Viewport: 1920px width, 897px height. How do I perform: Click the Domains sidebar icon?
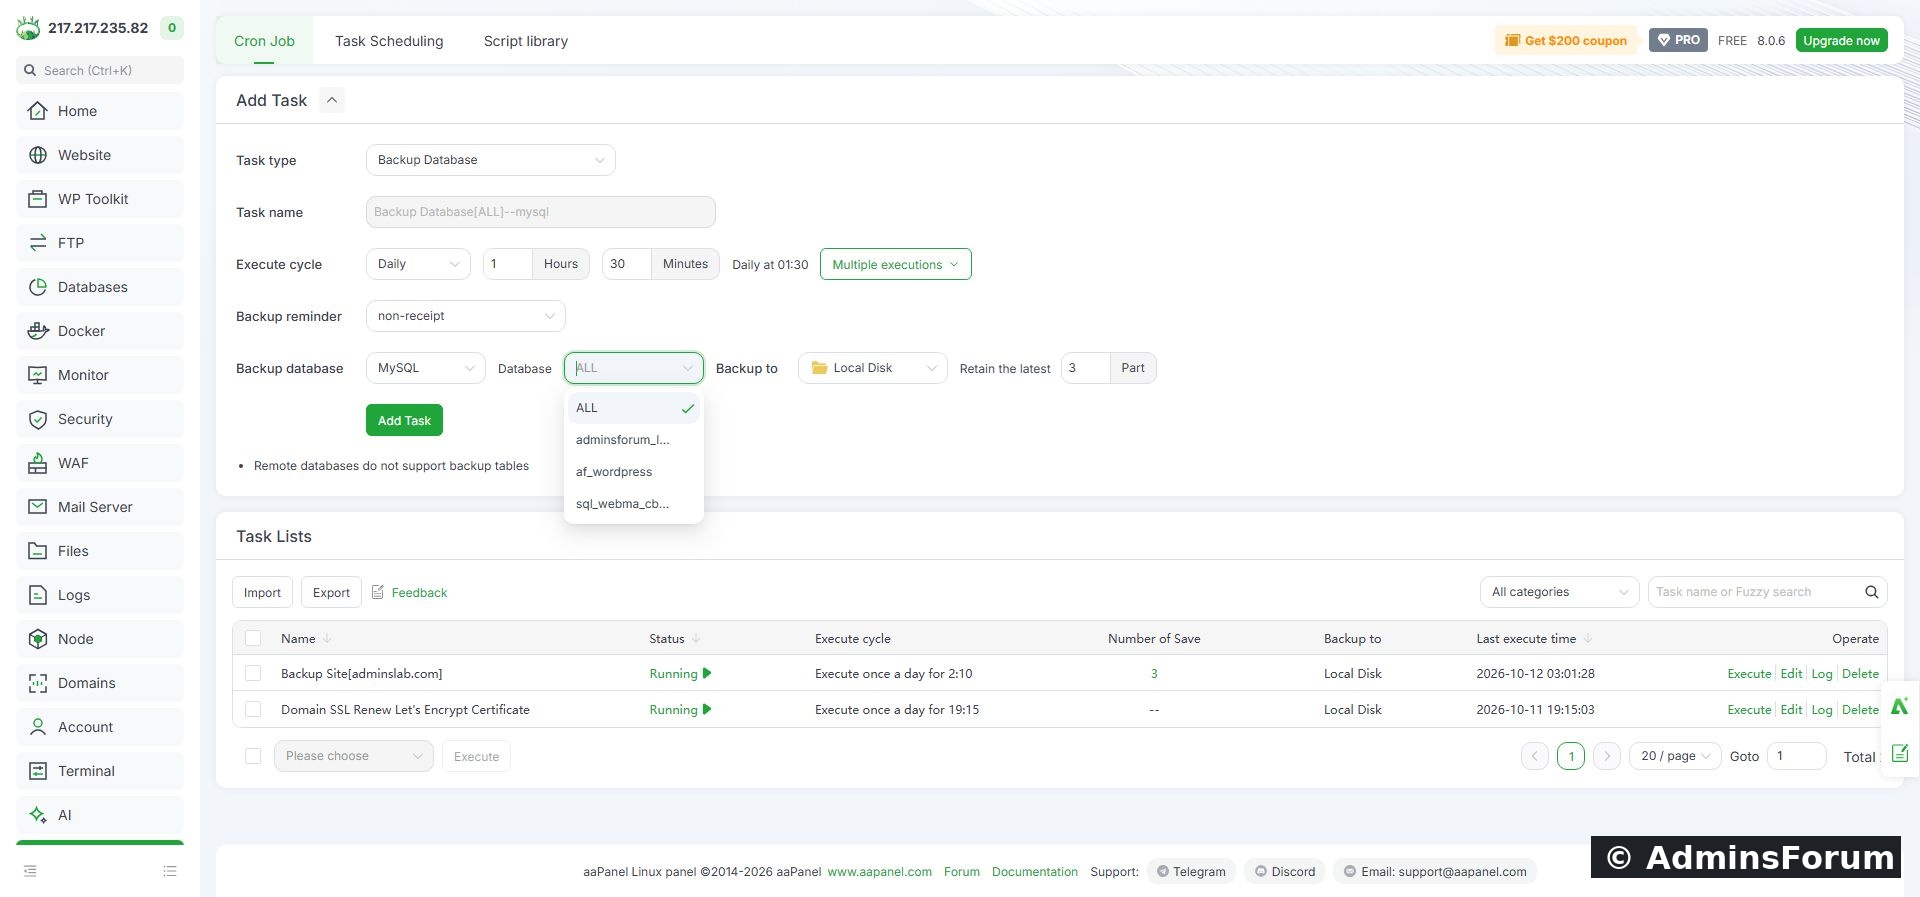coord(38,683)
